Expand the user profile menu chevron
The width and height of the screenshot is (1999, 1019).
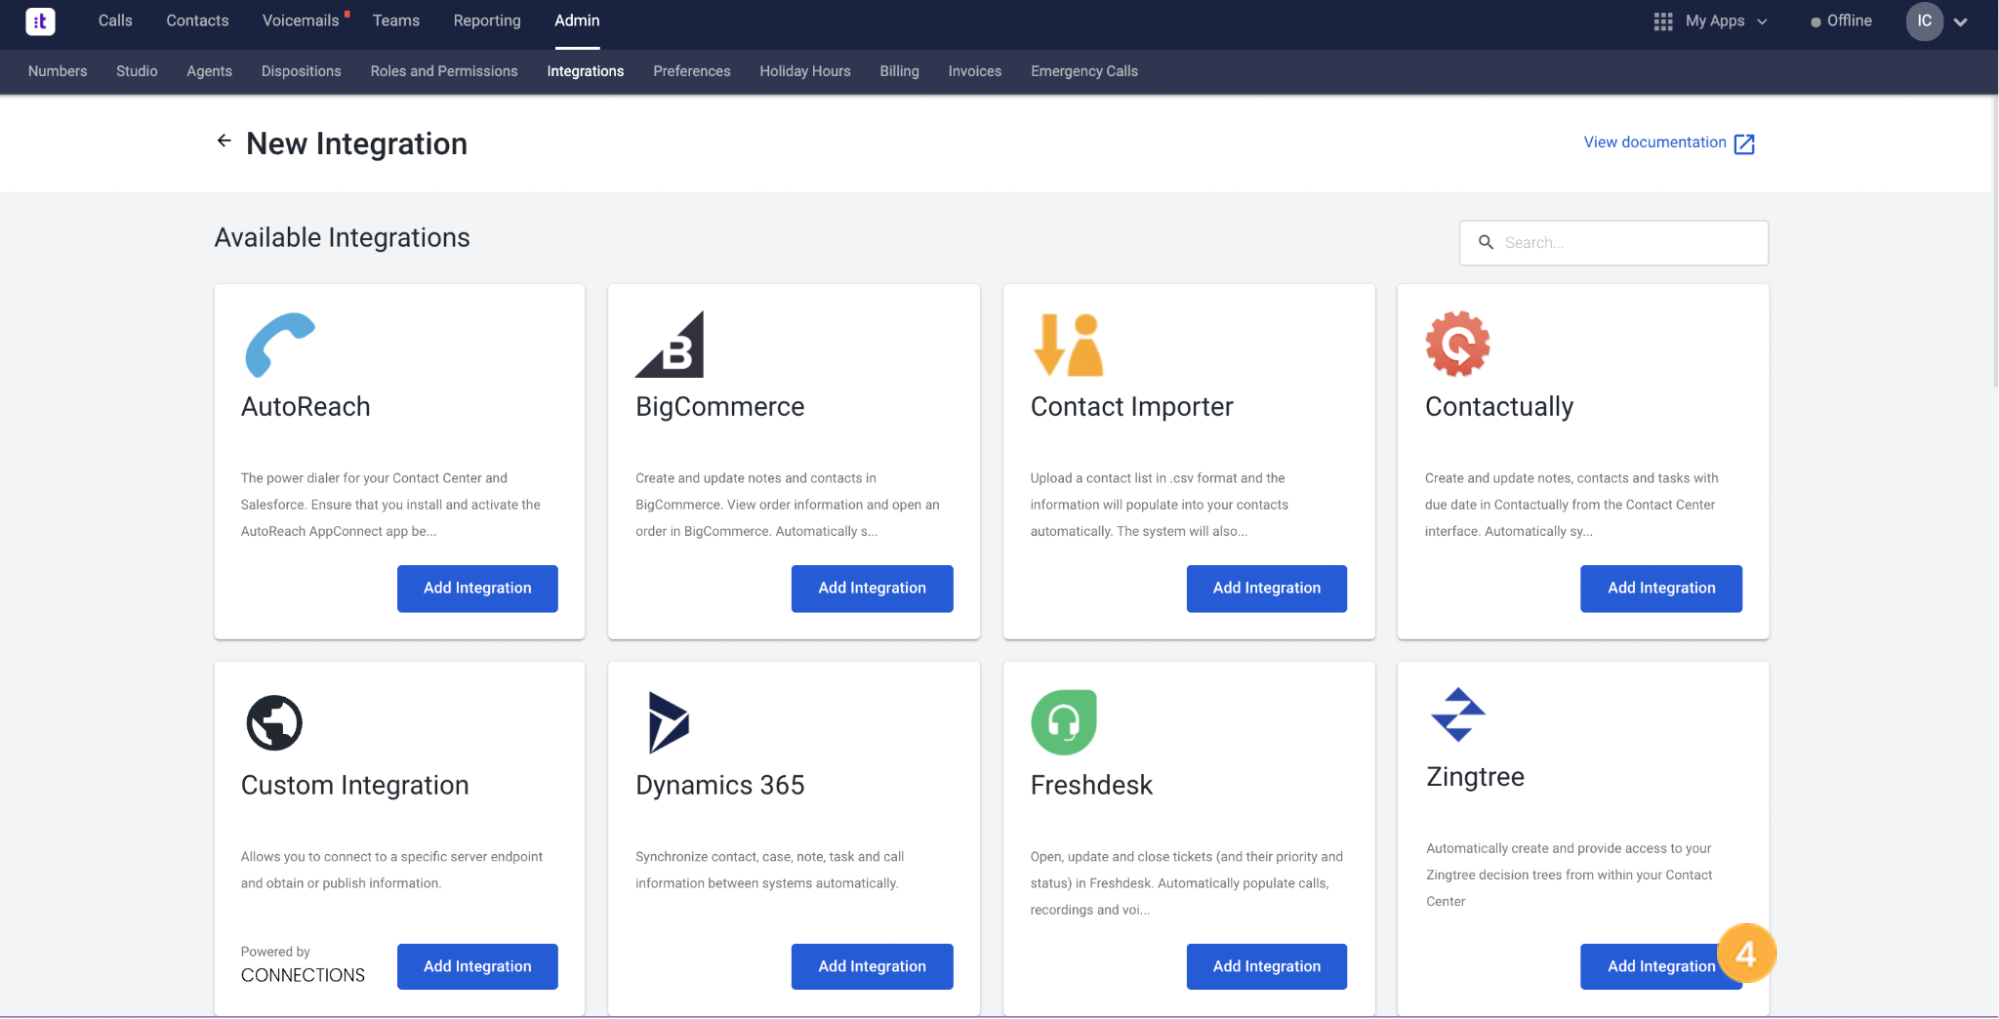[x=1961, y=22]
